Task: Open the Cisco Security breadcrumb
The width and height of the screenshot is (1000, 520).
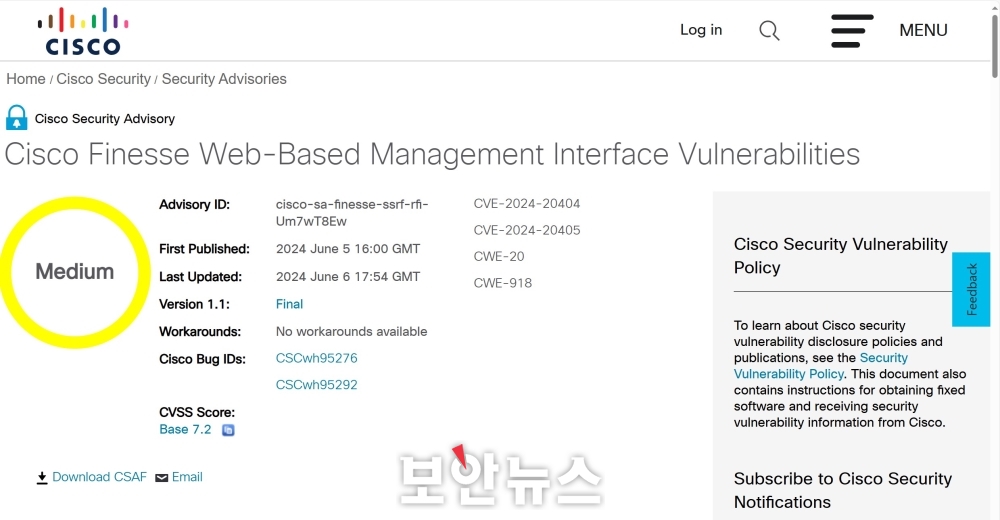Action: point(103,79)
